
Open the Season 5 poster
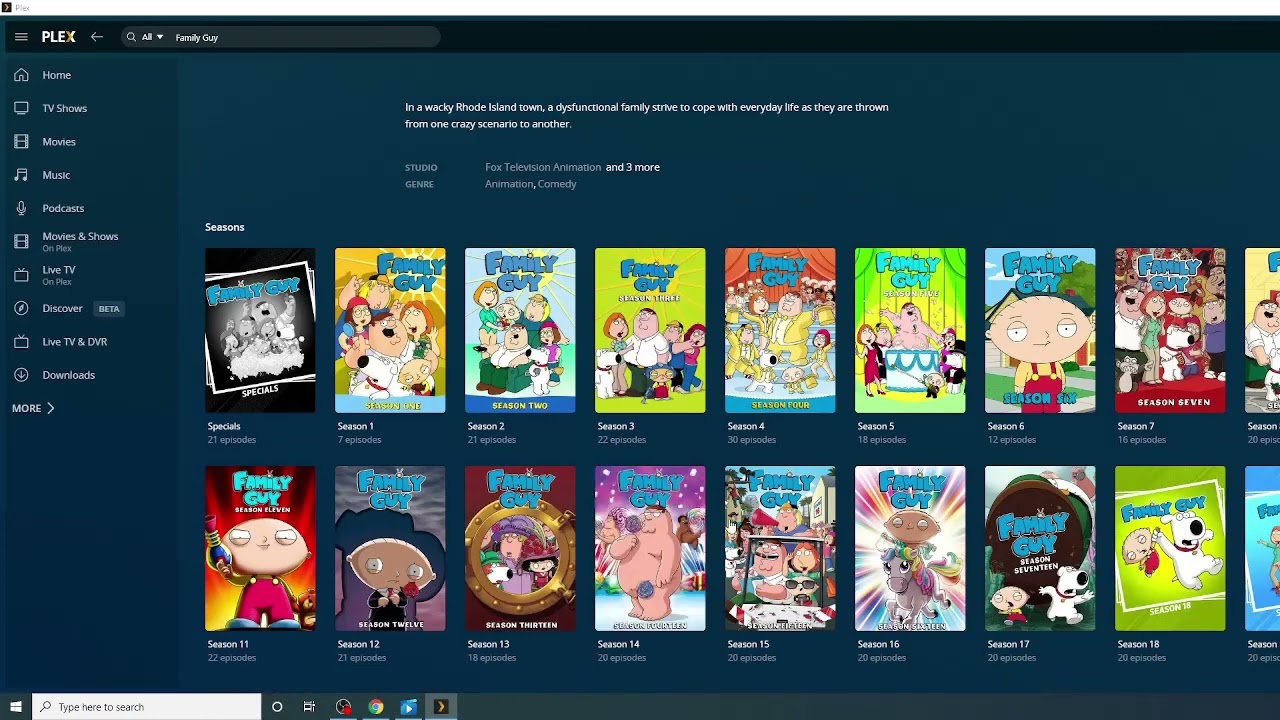[x=910, y=330]
